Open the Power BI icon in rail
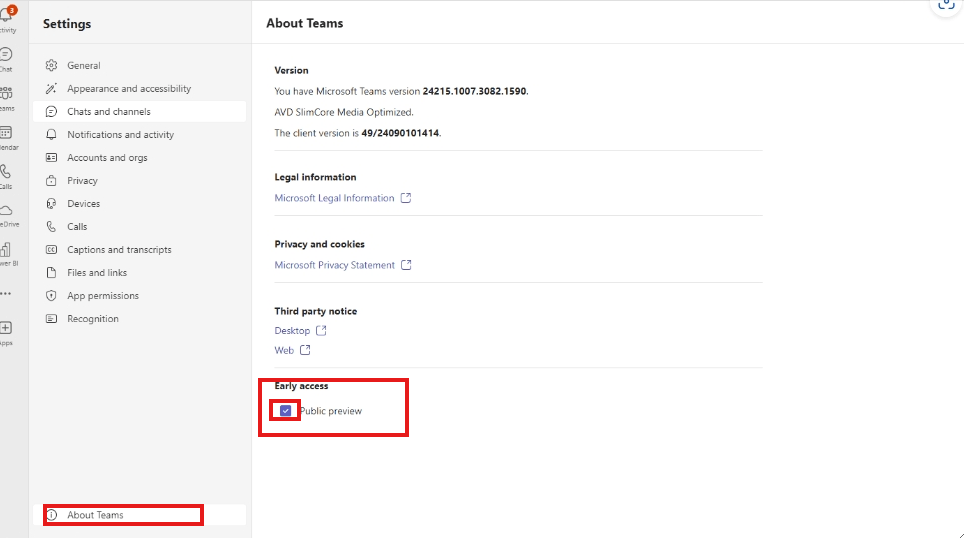 pos(6,249)
